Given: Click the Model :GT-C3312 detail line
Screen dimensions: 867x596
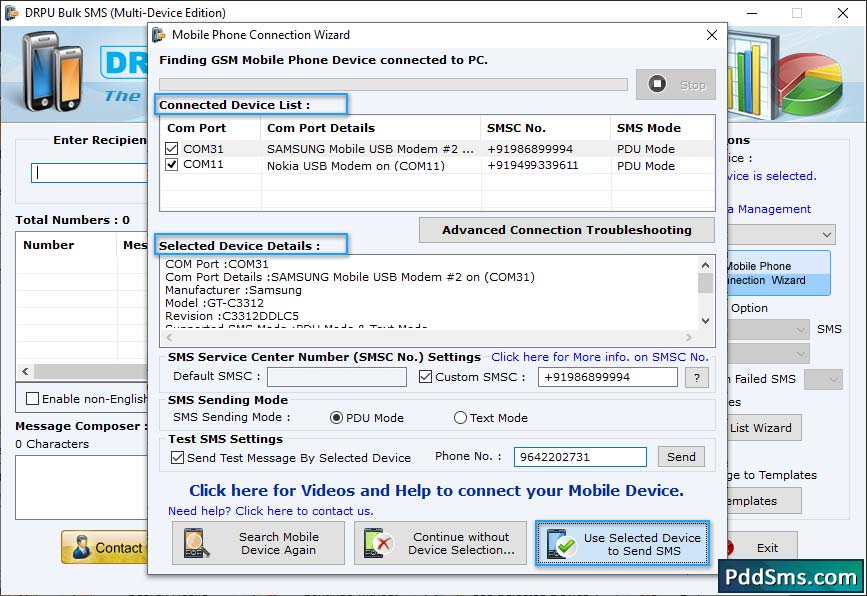Looking at the screenshot, I should [x=215, y=303].
